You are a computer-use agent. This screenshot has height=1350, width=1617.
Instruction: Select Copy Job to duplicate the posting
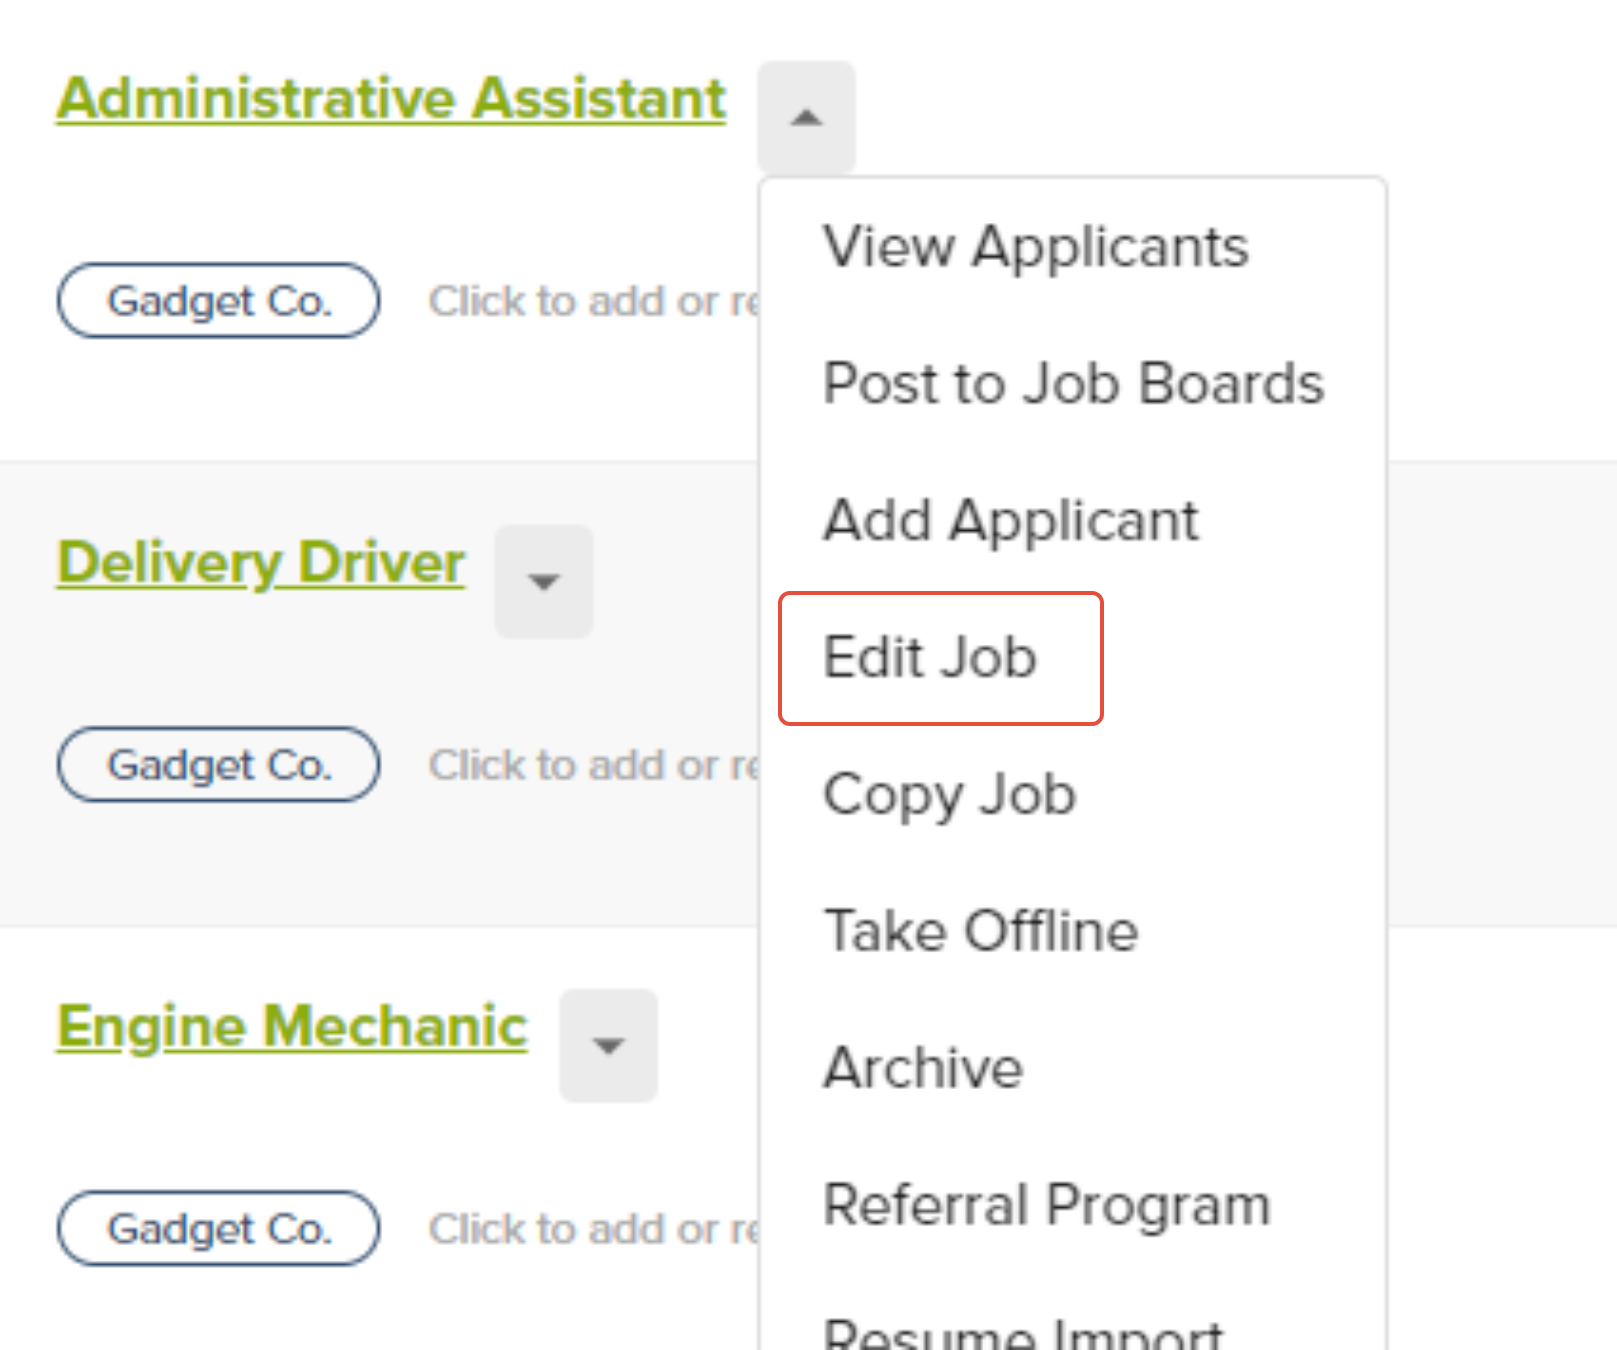tap(949, 795)
